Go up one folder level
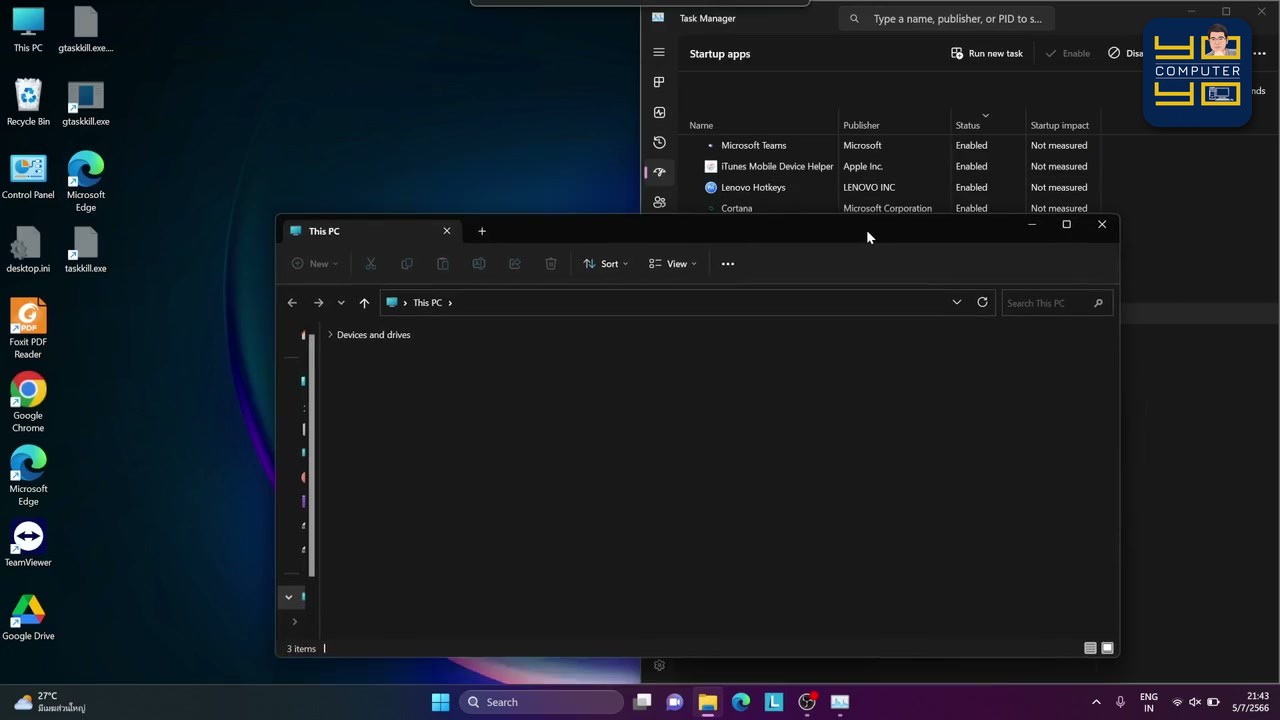This screenshot has height=720, width=1280. [x=364, y=303]
